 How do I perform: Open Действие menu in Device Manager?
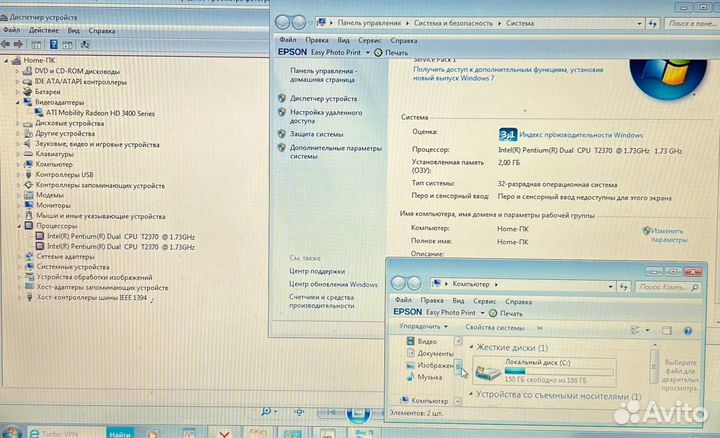[44, 30]
